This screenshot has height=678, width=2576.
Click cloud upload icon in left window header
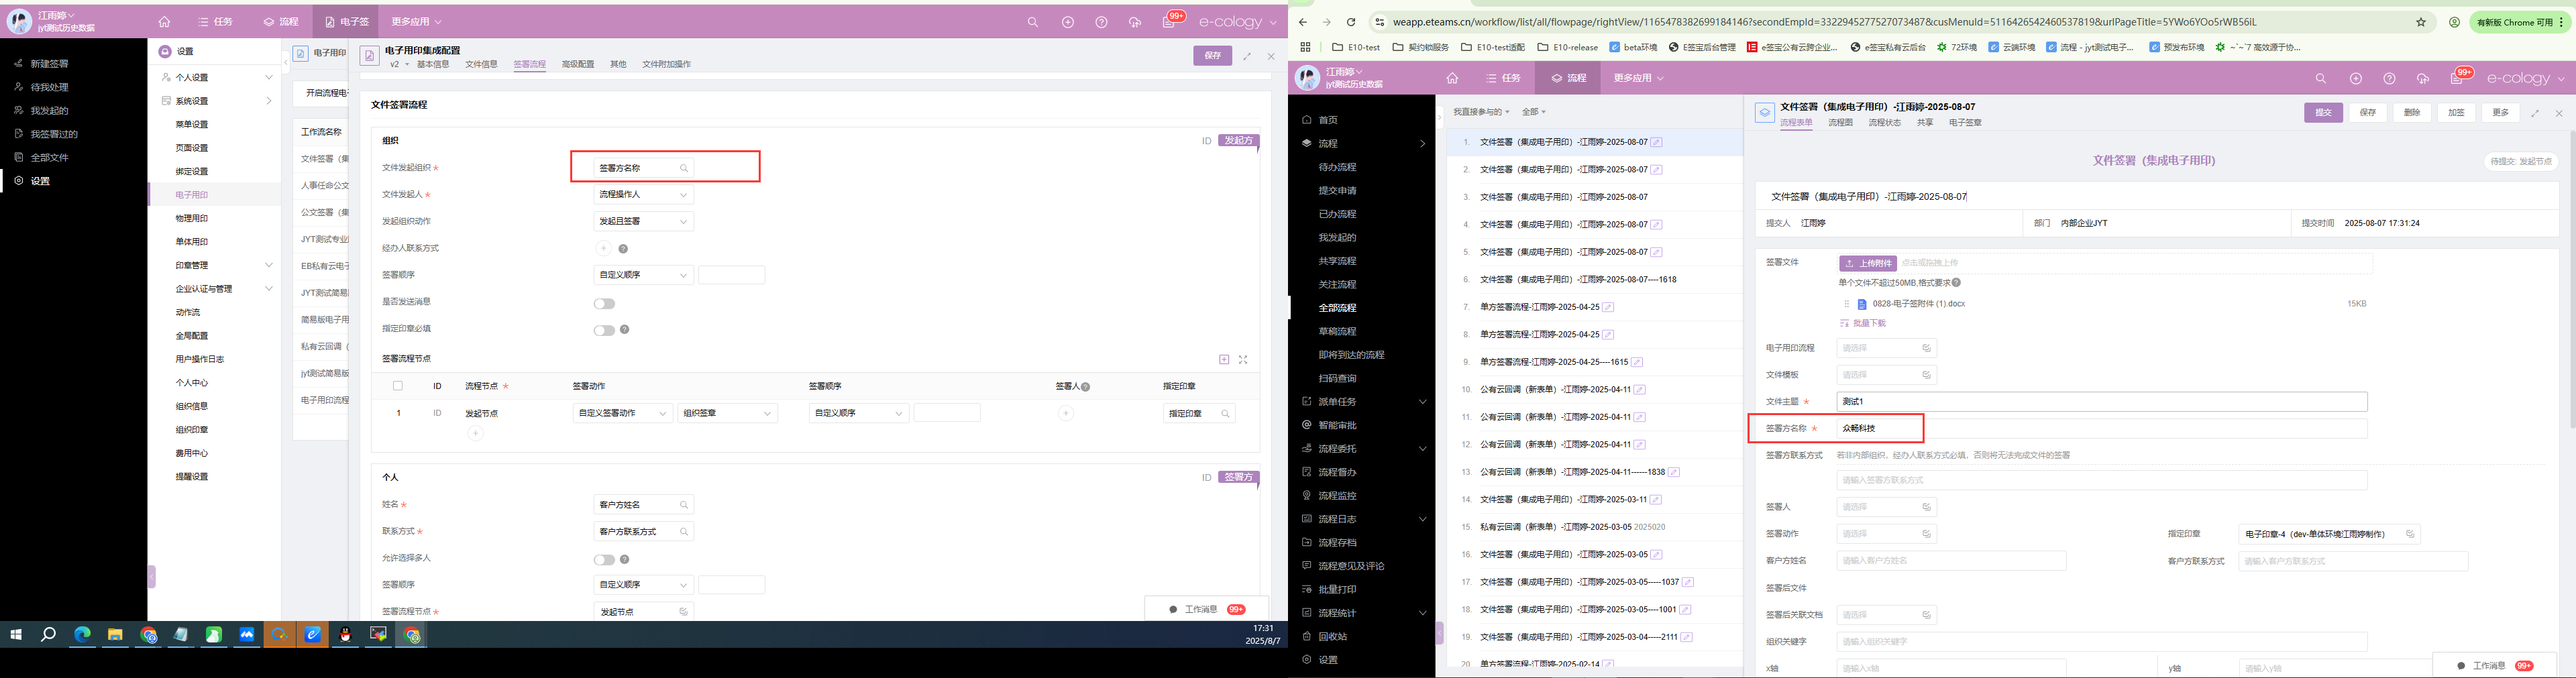coord(1135,22)
